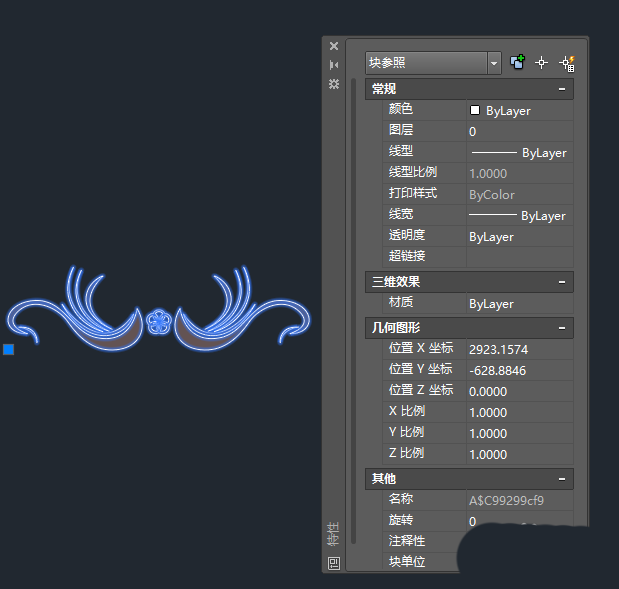Edit the Z 比例 value 1.0000
The width and height of the screenshot is (619, 589).
(x=520, y=454)
